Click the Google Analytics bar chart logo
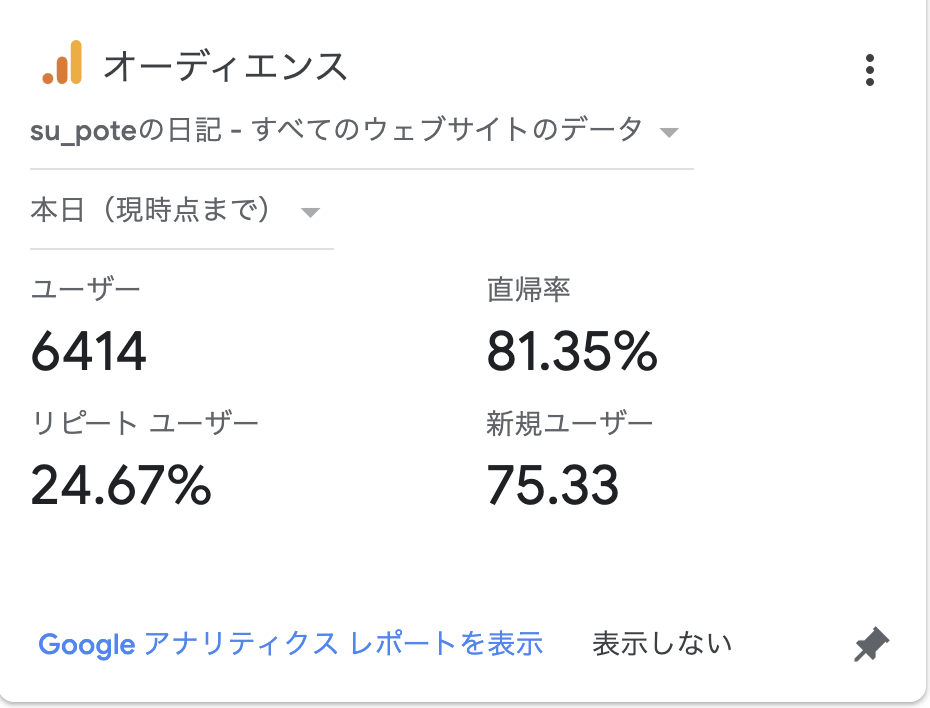 (62, 62)
